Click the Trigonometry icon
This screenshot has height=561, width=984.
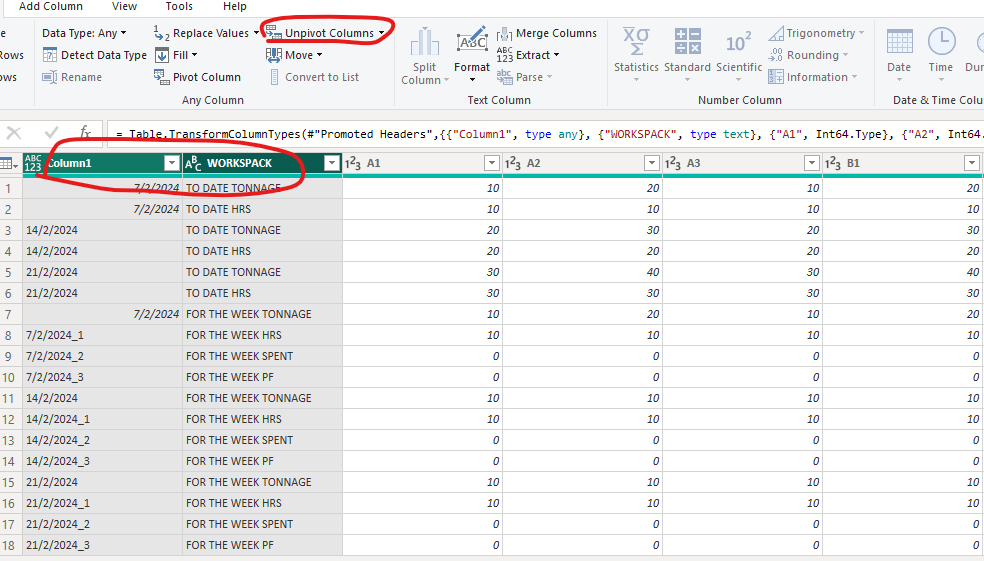pos(776,33)
